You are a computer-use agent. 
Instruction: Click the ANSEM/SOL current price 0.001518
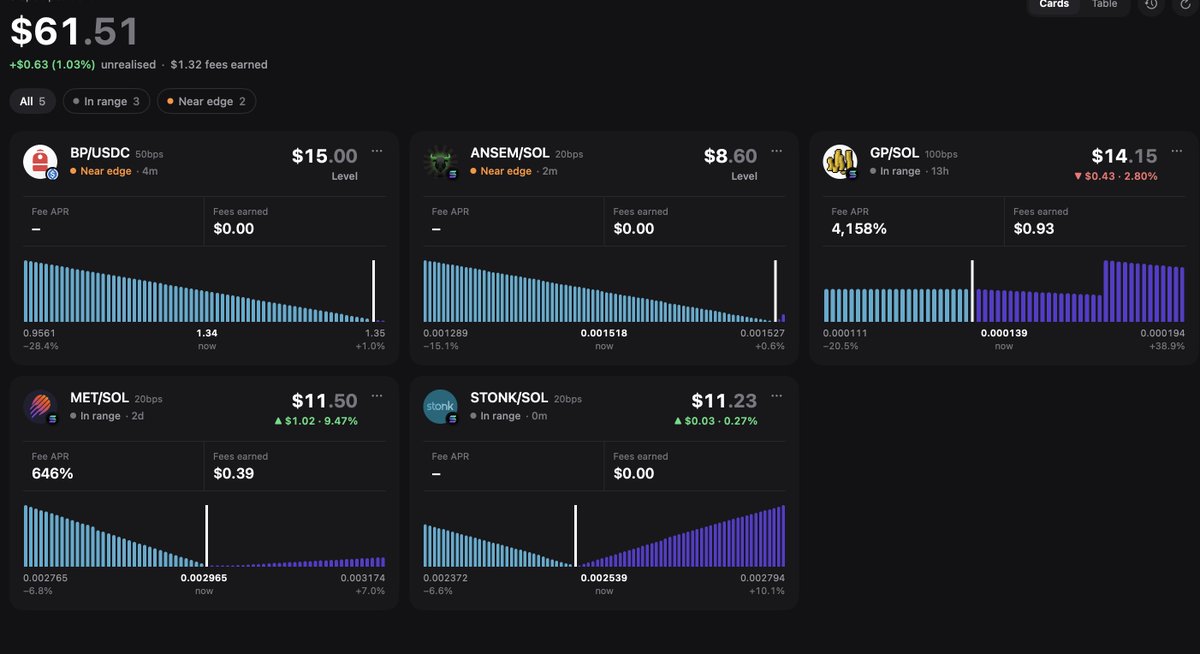tap(604, 333)
